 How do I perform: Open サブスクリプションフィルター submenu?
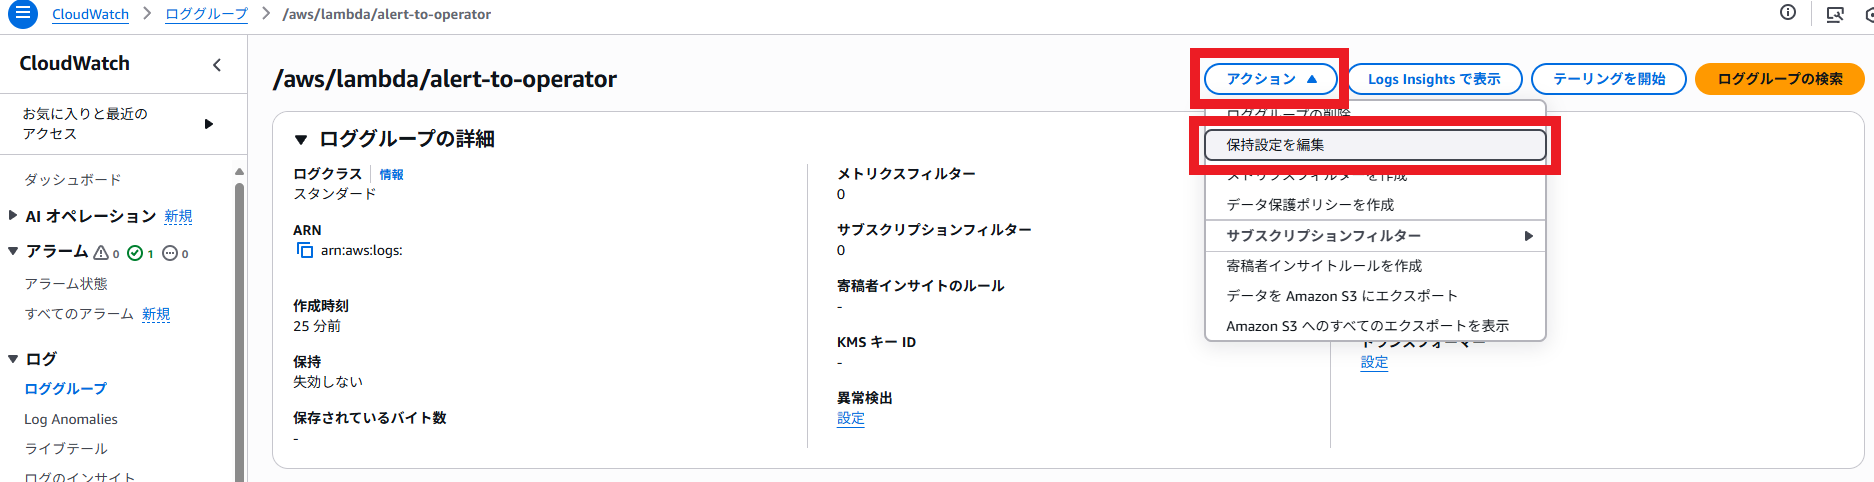click(x=1375, y=236)
